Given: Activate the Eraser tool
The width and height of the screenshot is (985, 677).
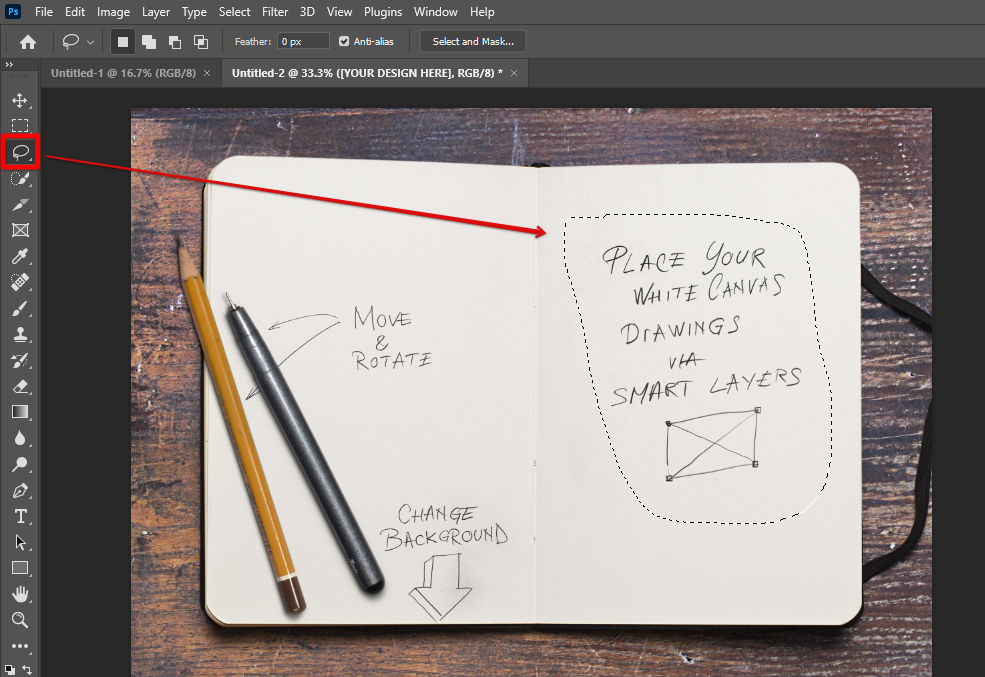Looking at the screenshot, I should pyautogui.click(x=19, y=386).
